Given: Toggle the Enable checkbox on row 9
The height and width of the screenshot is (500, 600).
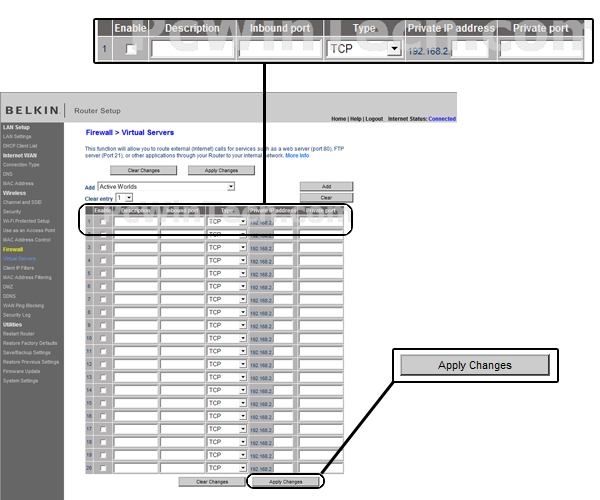Looking at the screenshot, I should point(103,326).
